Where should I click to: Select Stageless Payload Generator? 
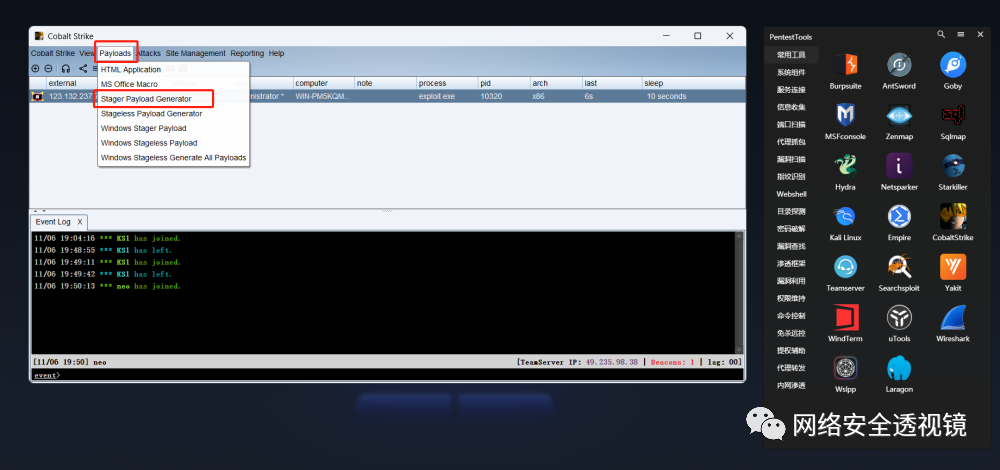tap(173, 114)
